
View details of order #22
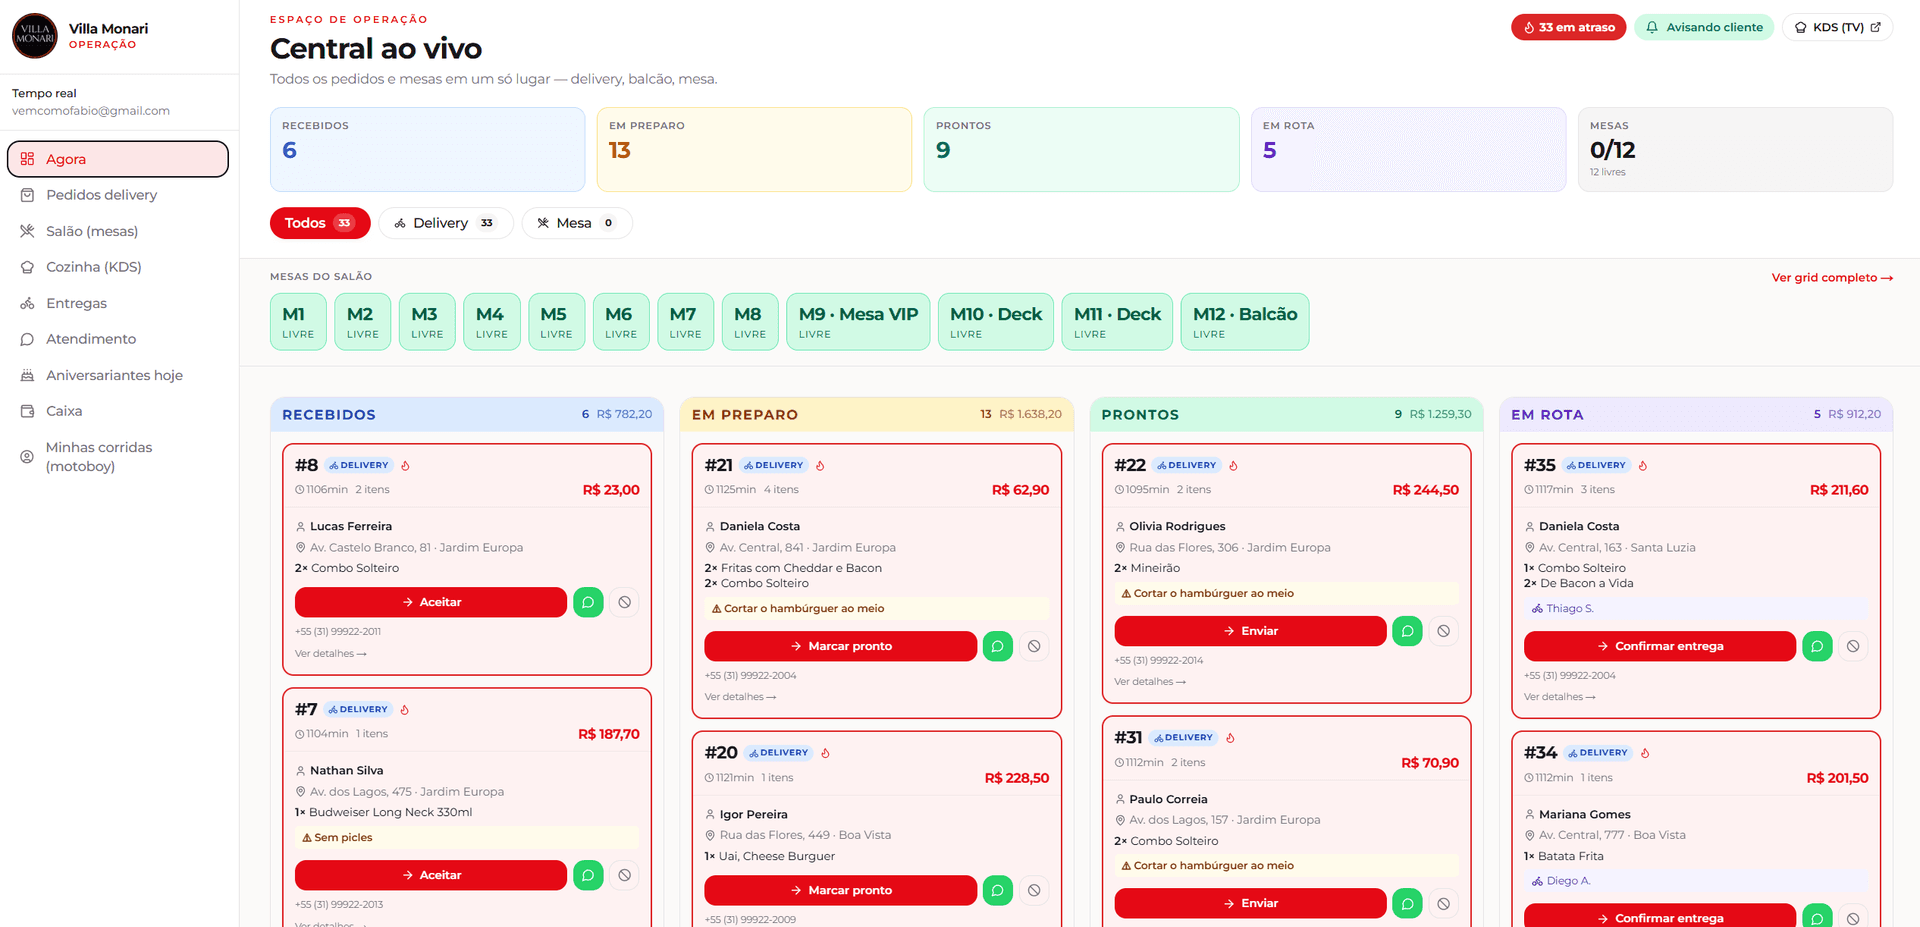coord(1150,682)
